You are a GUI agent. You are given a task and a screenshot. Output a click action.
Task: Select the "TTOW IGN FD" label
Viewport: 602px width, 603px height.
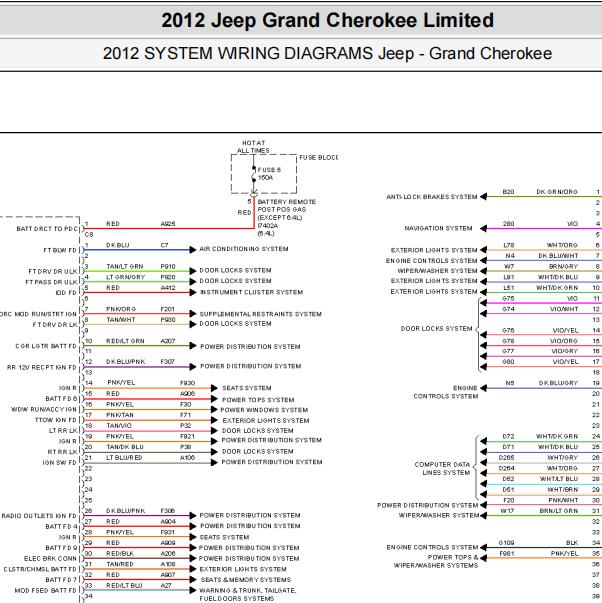click(56, 420)
